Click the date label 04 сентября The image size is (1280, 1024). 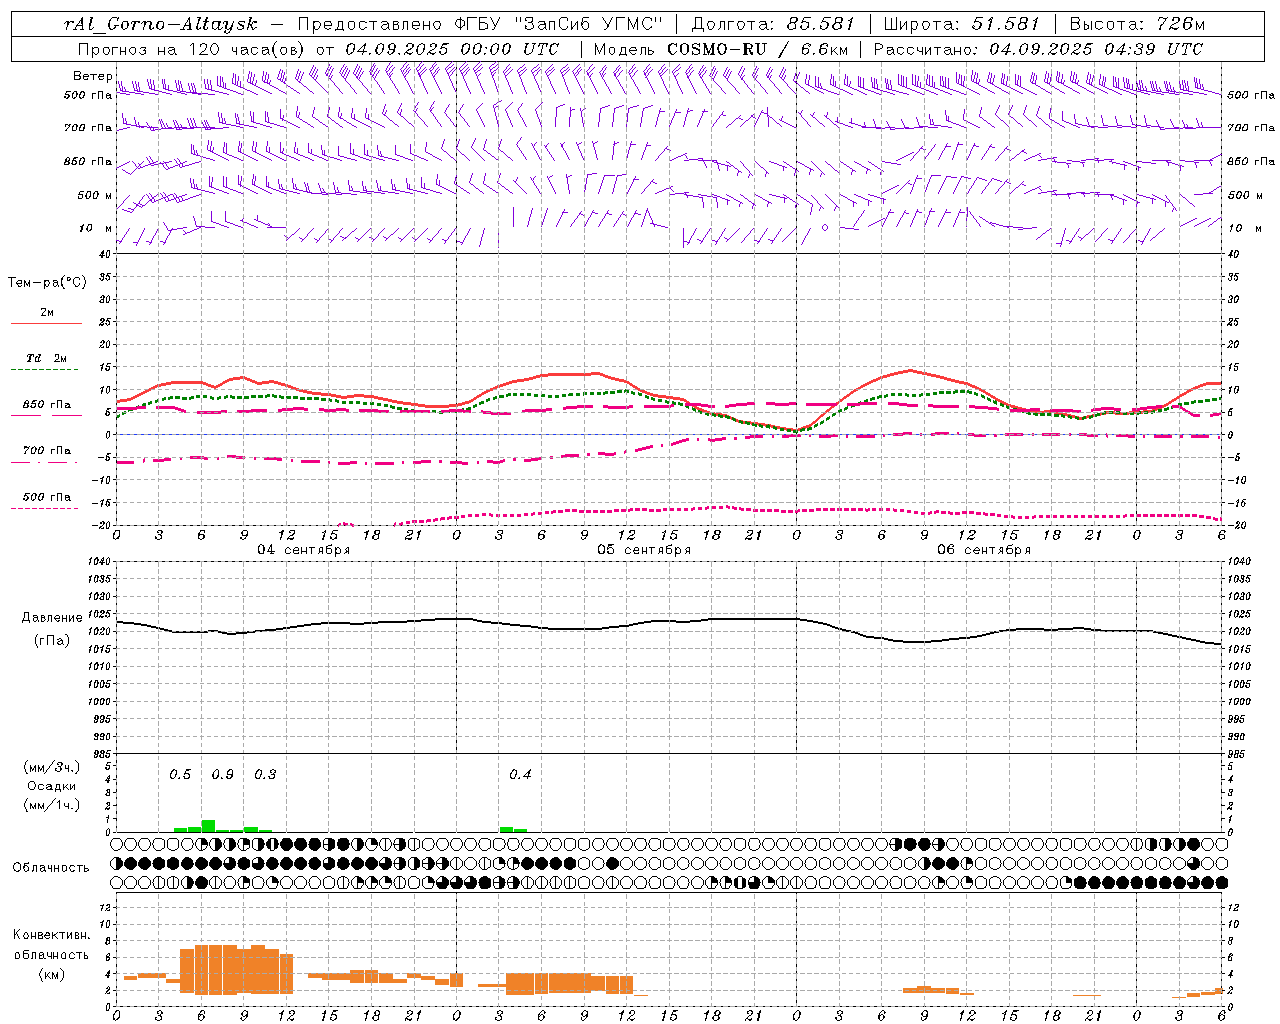[x=304, y=550]
